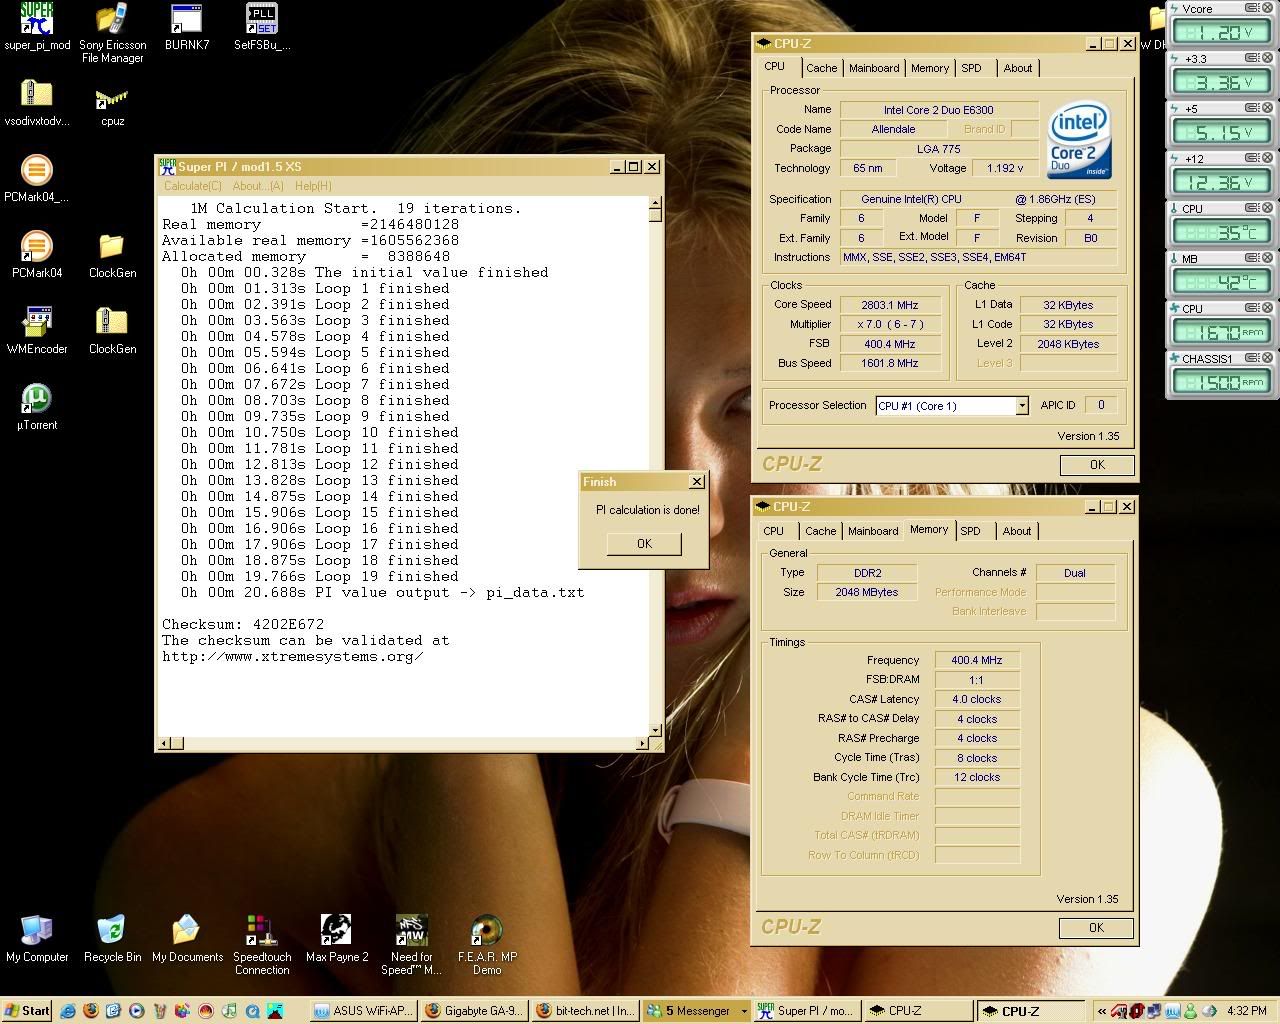This screenshot has height=1024, width=1280.
Task: Switch to Cache tab in lower CPU-Z window
Action: [x=821, y=531]
